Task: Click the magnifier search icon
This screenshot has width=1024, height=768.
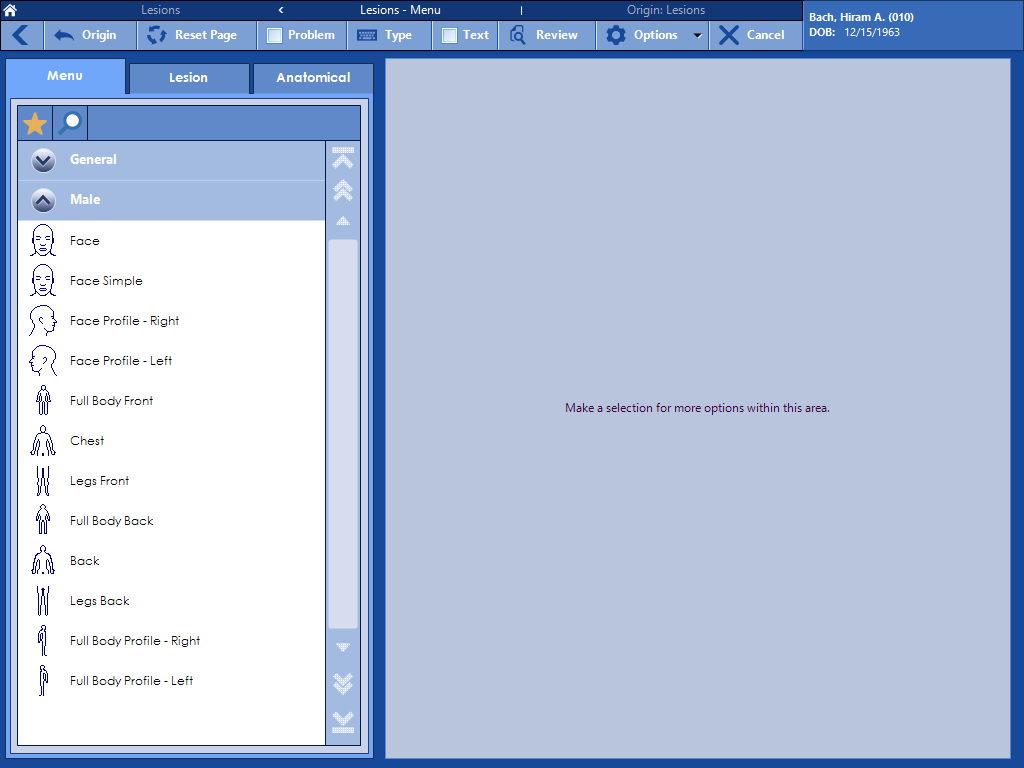Action: tap(70, 124)
